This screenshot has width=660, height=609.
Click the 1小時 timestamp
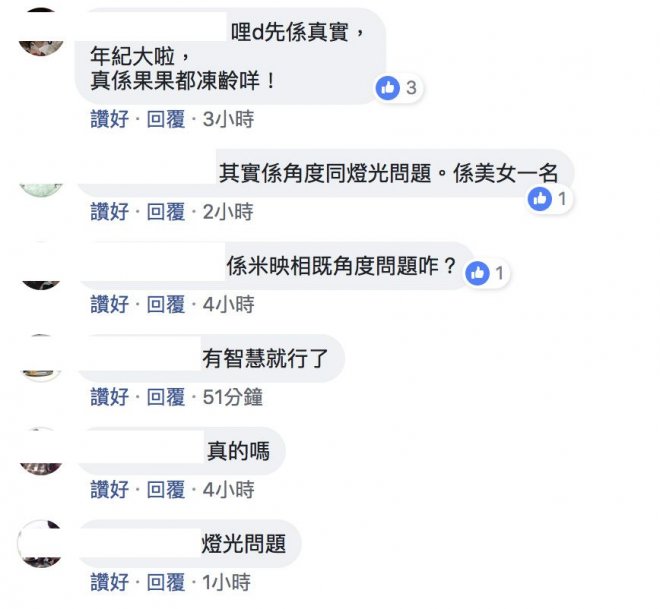227,582
